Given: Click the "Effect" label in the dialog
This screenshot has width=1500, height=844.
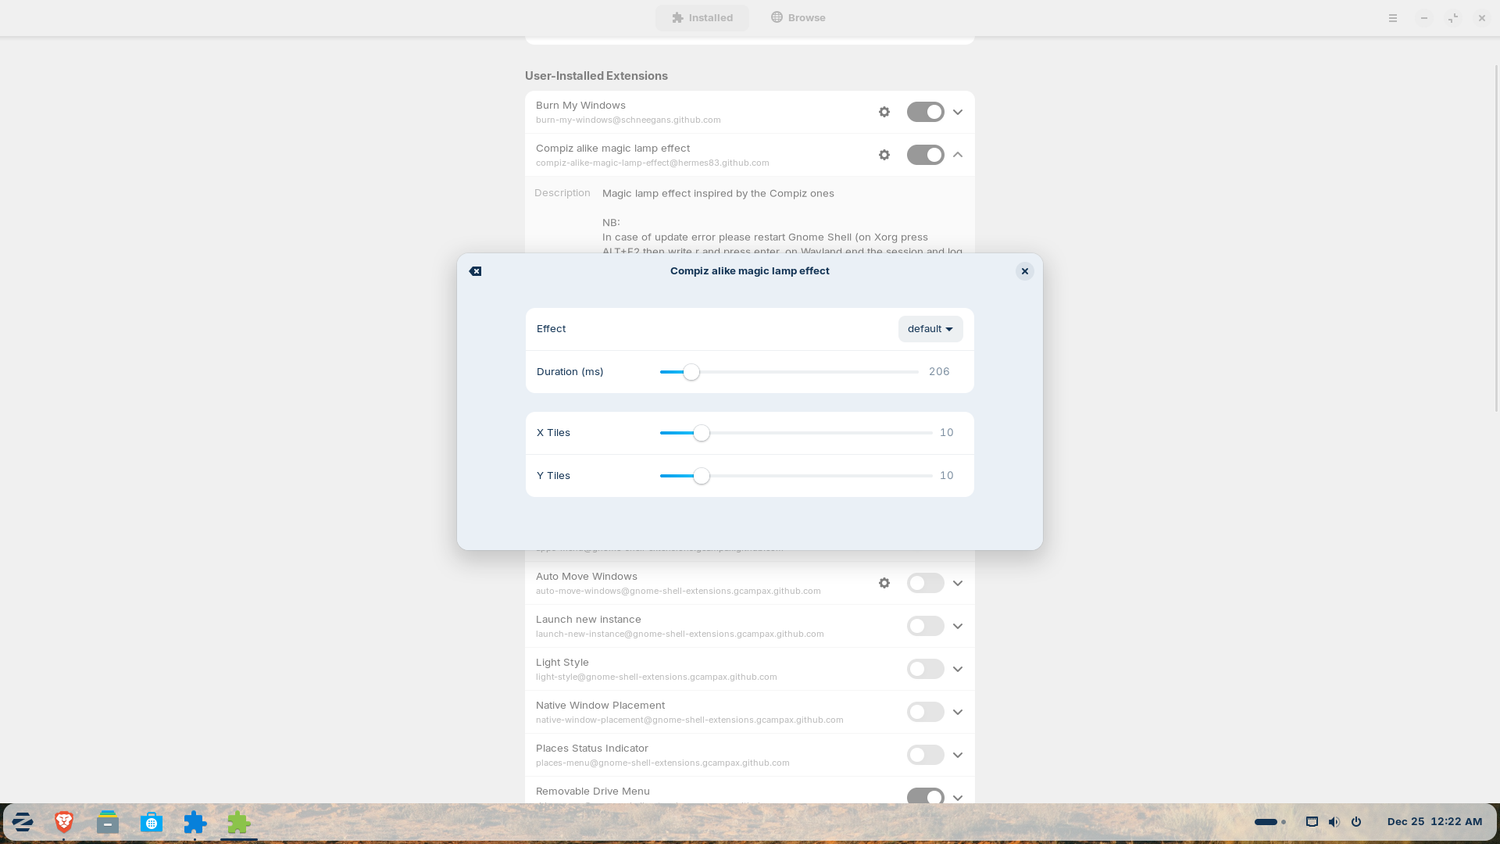Looking at the screenshot, I should click(x=551, y=329).
